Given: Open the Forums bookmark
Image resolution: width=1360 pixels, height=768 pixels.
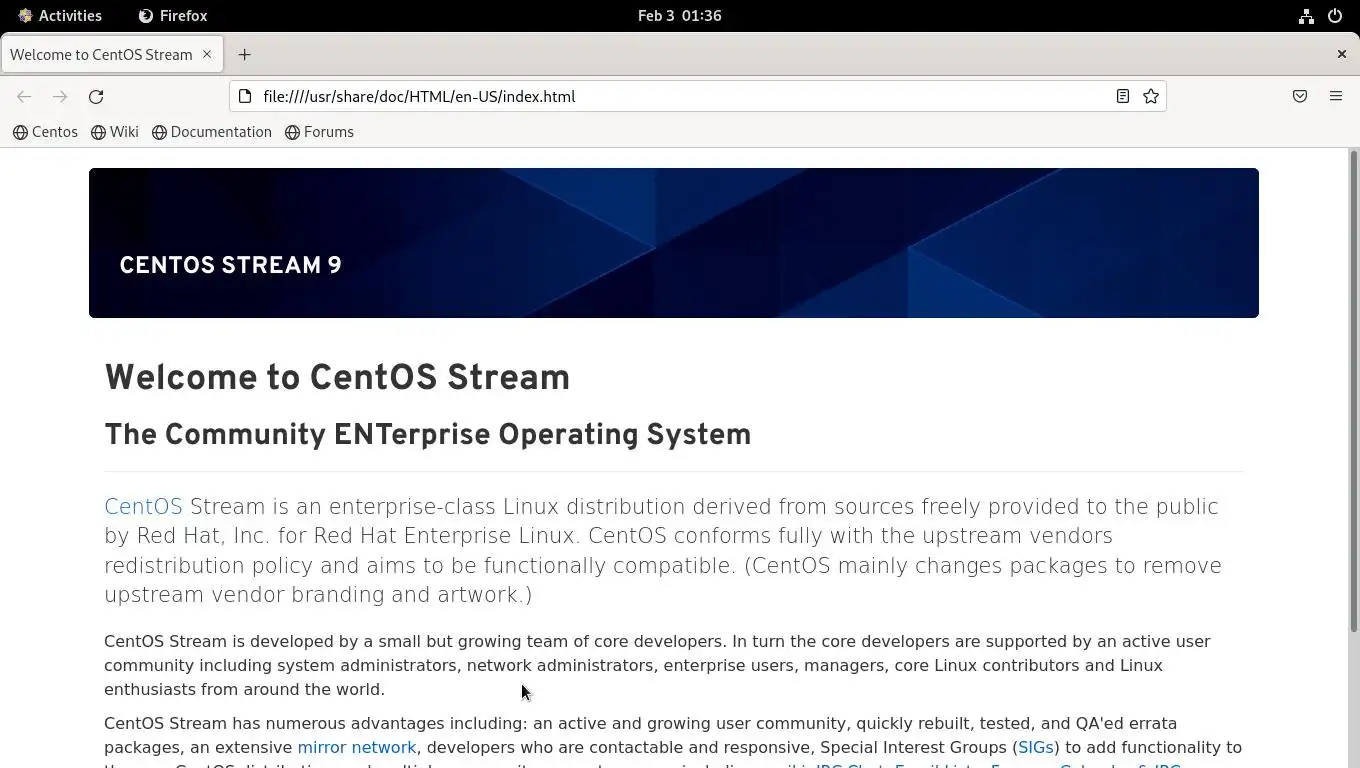Looking at the screenshot, I should point(320,132).
